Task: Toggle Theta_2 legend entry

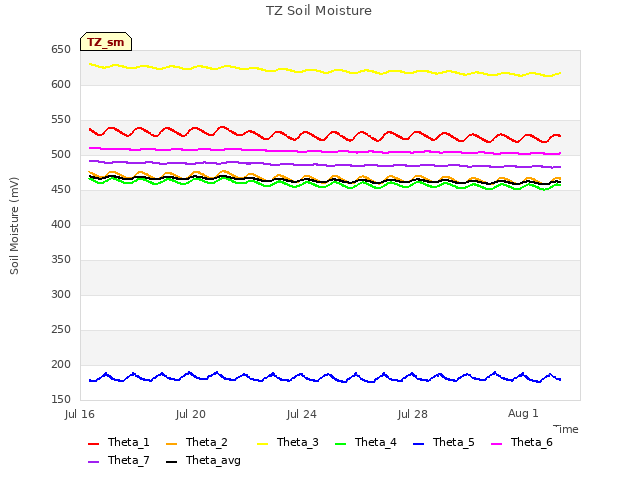Action: click(x=197, y=442)
